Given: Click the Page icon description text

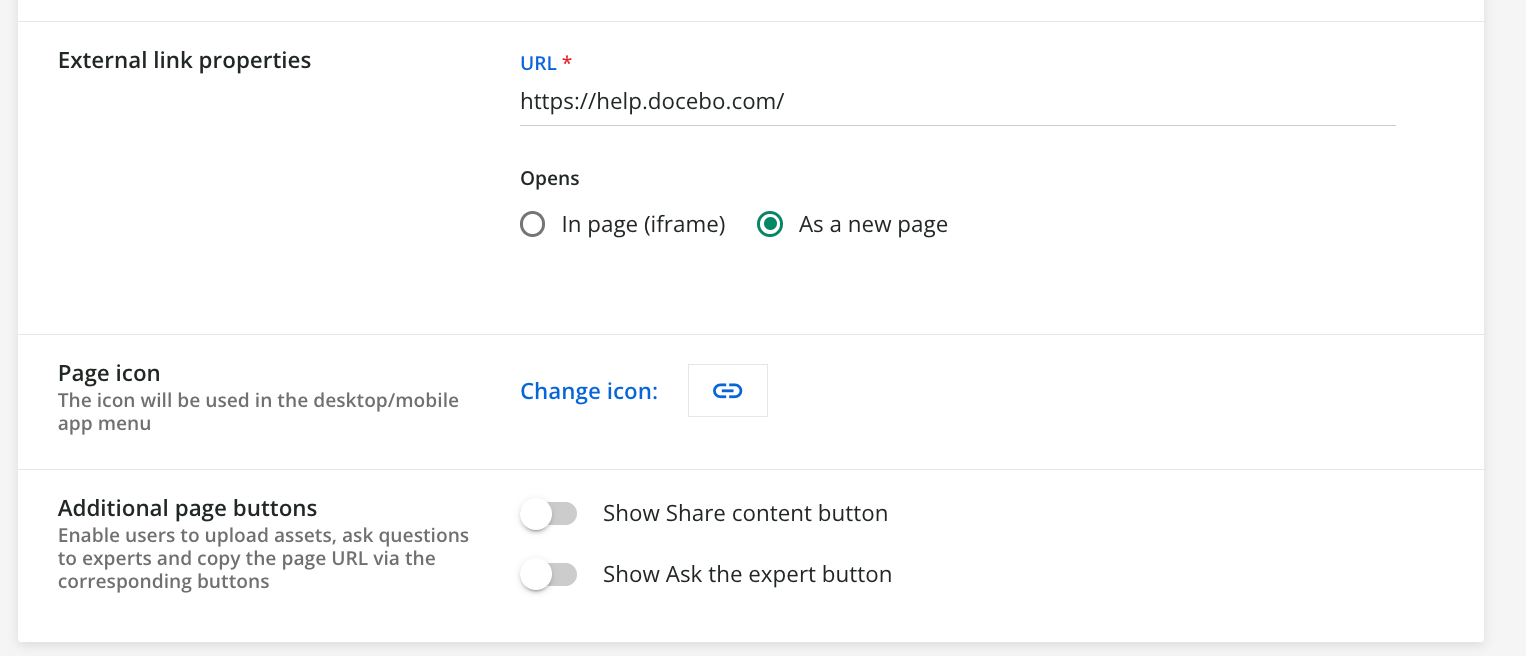Looking at the screenshot, I should [x=258, y=412].
